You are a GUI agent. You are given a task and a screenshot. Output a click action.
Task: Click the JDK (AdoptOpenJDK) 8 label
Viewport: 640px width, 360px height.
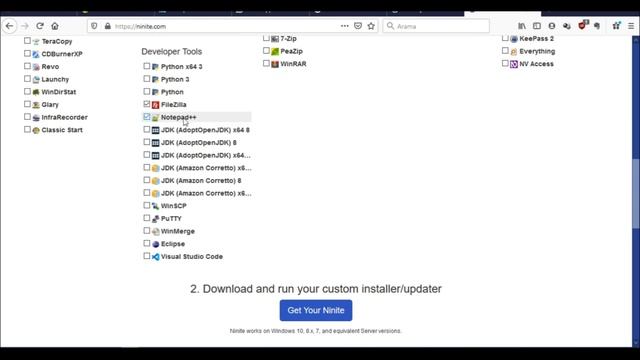point(199,142)
